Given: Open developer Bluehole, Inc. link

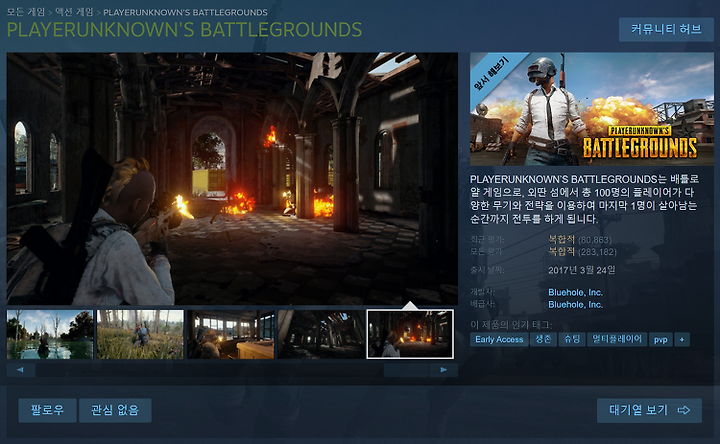Looking at the screenshot, I should 575,292.
